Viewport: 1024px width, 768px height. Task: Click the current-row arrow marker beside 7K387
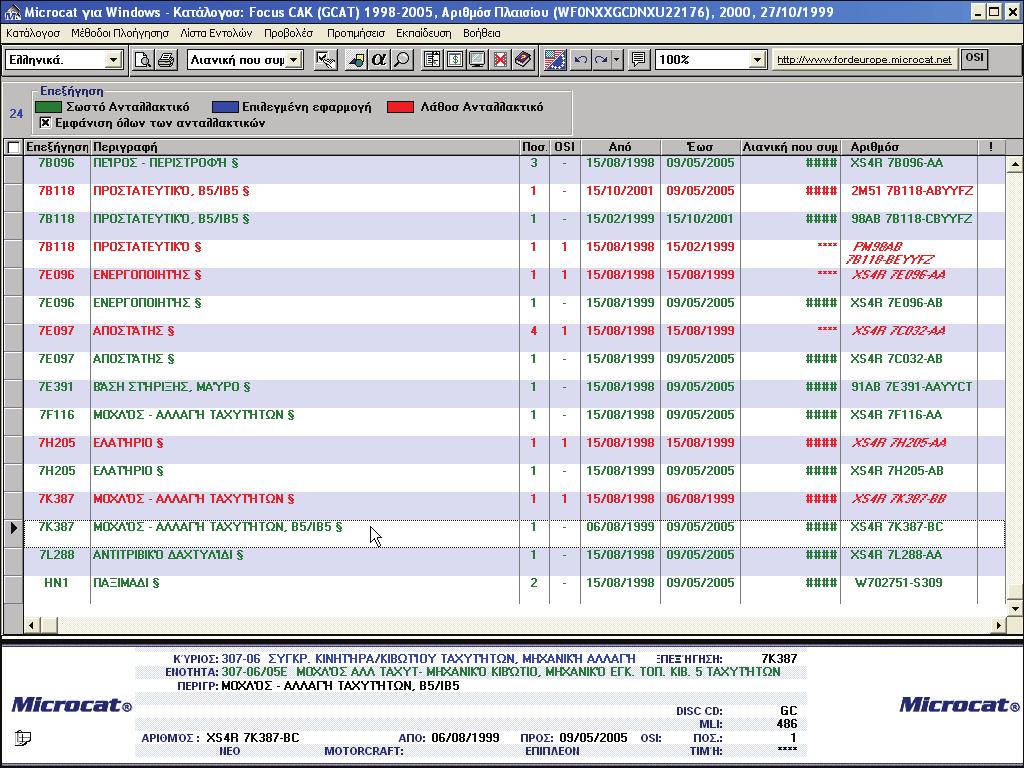14,527
